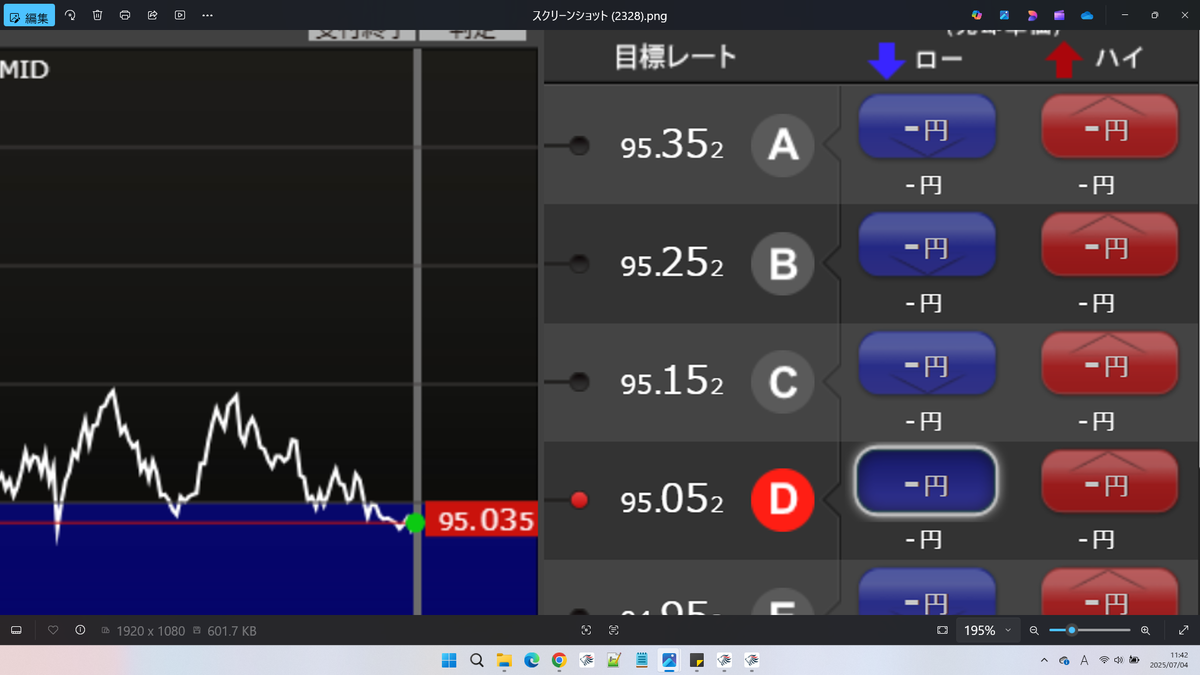
Task: Click the 編集 edit button
Action: point(30,16)
